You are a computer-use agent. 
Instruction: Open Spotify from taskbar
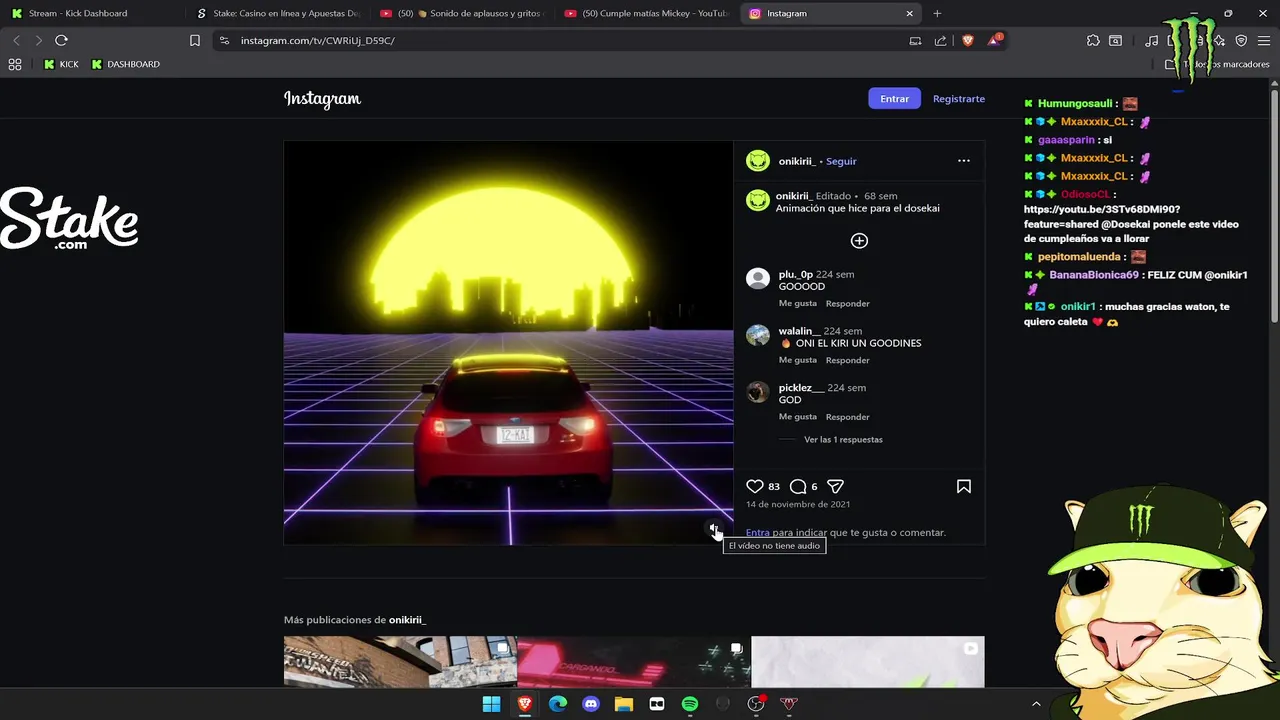(x=690, y=704)
